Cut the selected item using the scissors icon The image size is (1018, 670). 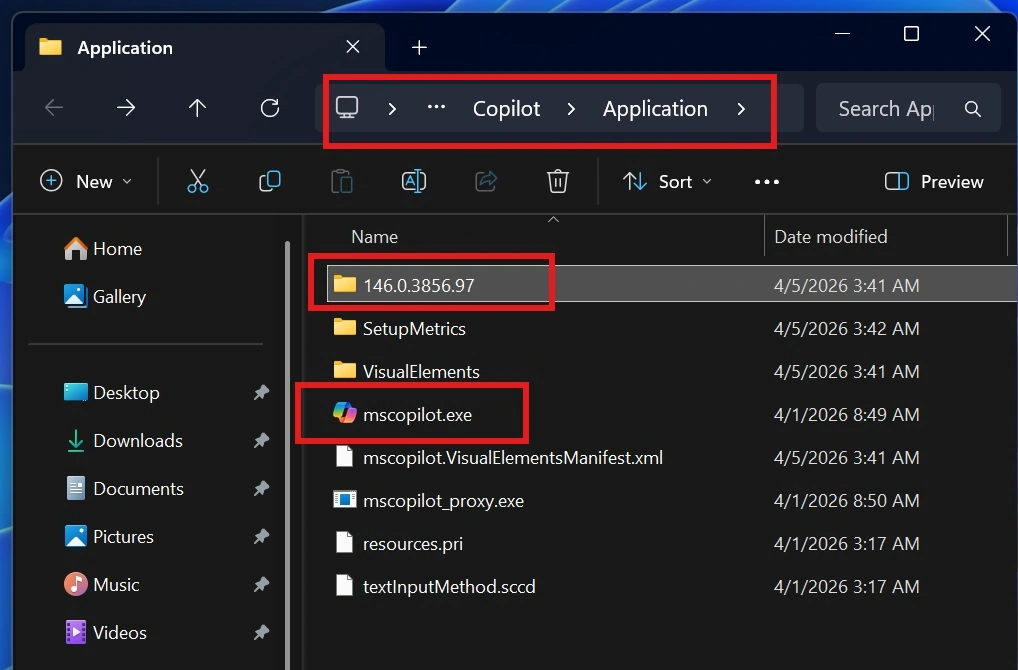(197, 181)
